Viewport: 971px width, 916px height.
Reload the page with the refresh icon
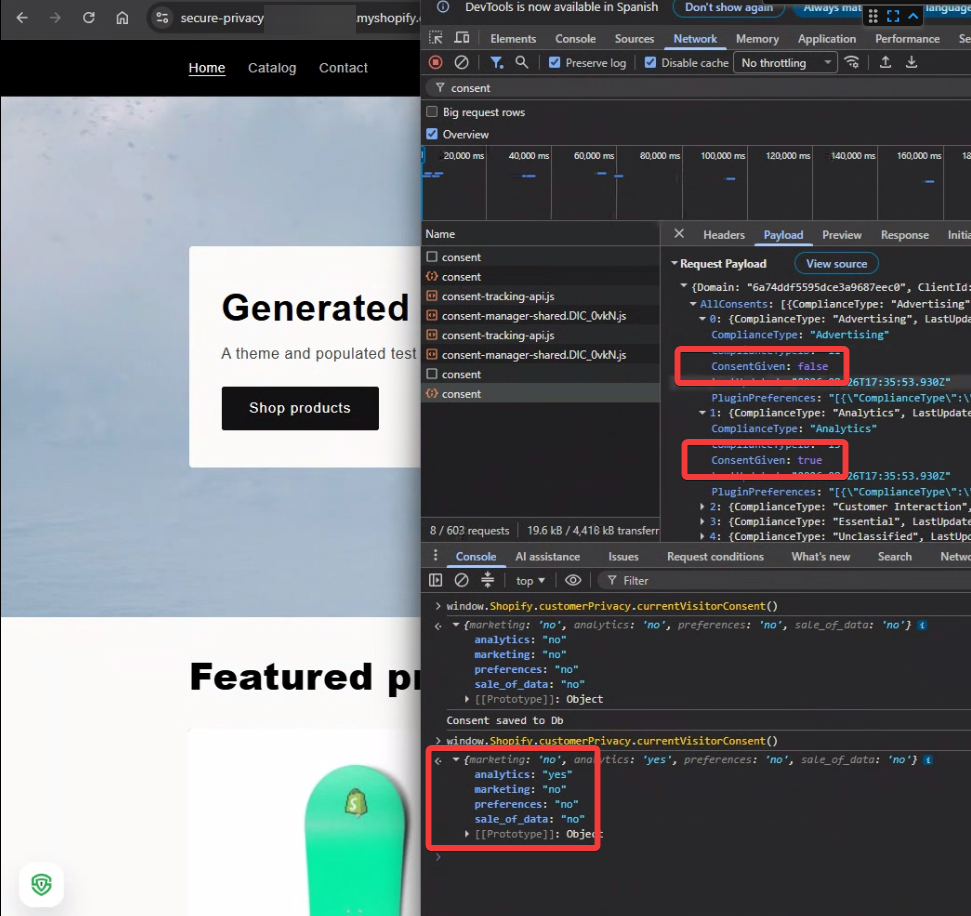[89, 18]
